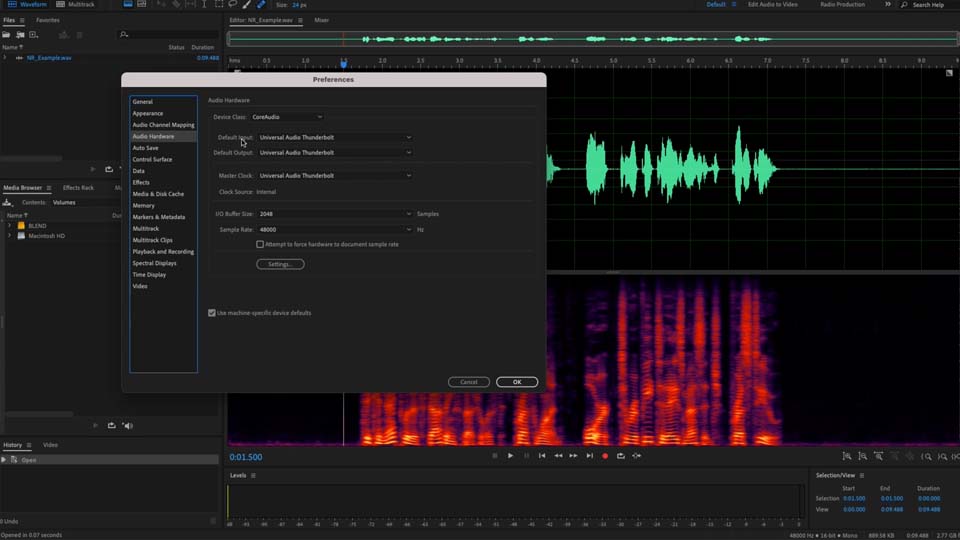Expand the BLEND volume in Media Browser
Screen dimensions: 960x540
[9, 226]
